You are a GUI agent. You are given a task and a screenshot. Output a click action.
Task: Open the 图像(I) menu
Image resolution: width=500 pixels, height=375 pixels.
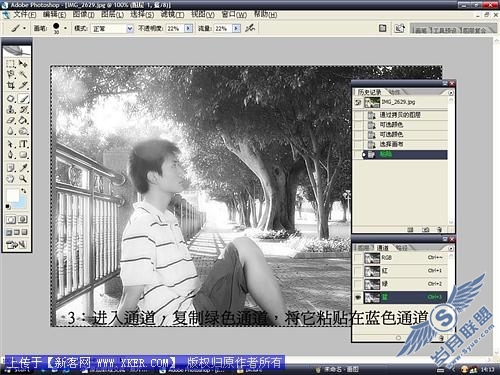(x=83, y=15)
